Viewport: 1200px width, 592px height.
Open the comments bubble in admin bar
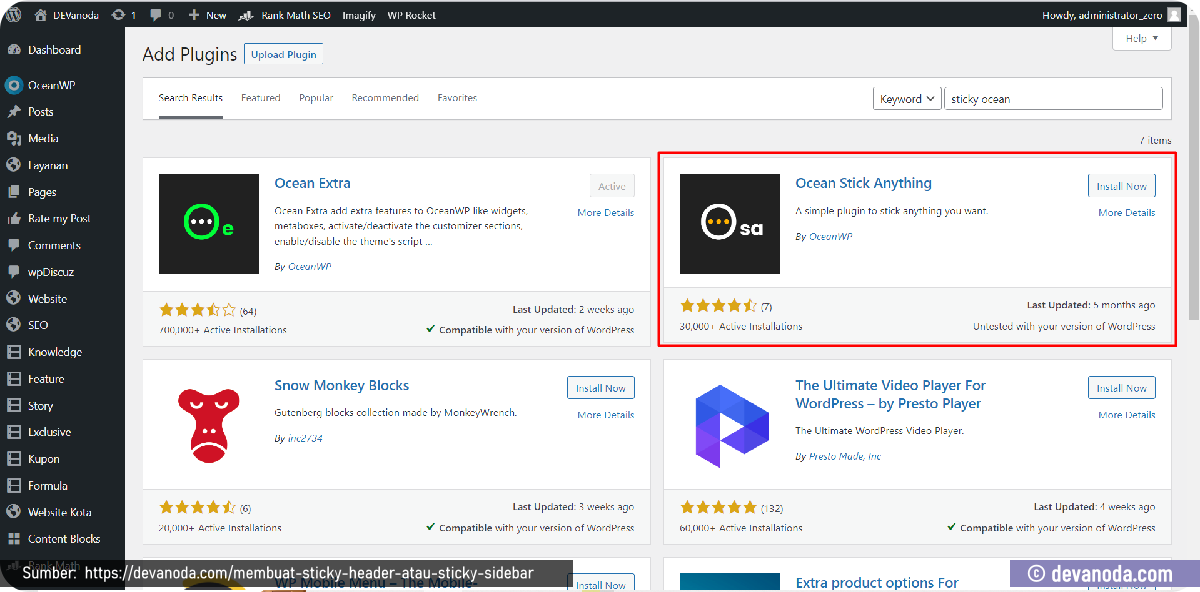(155, 16)
